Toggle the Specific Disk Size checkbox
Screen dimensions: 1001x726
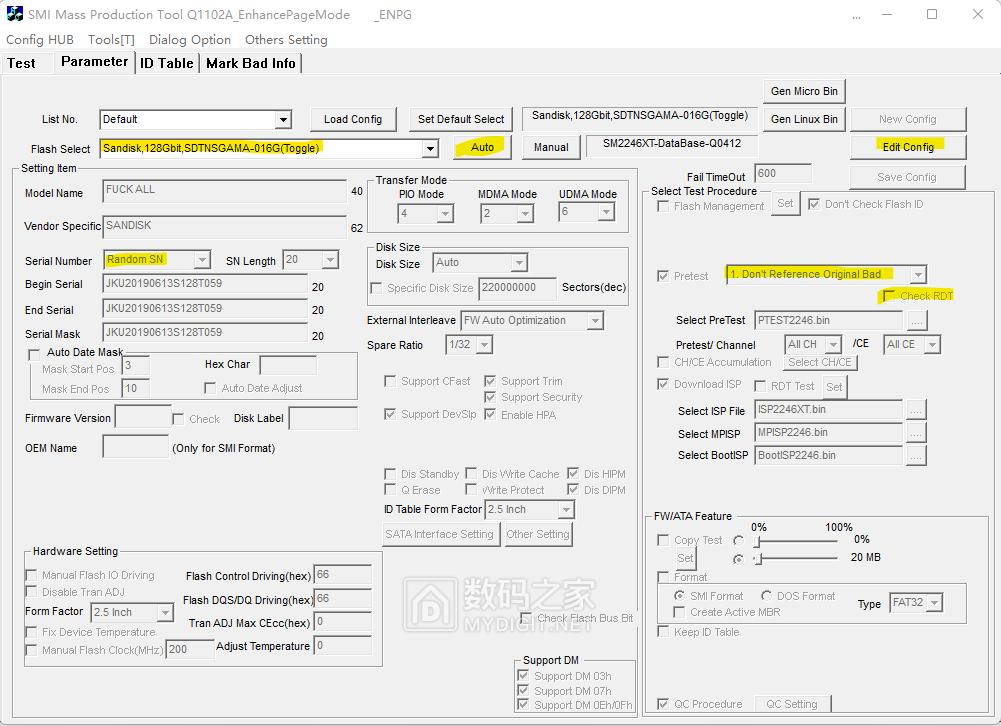377,289
